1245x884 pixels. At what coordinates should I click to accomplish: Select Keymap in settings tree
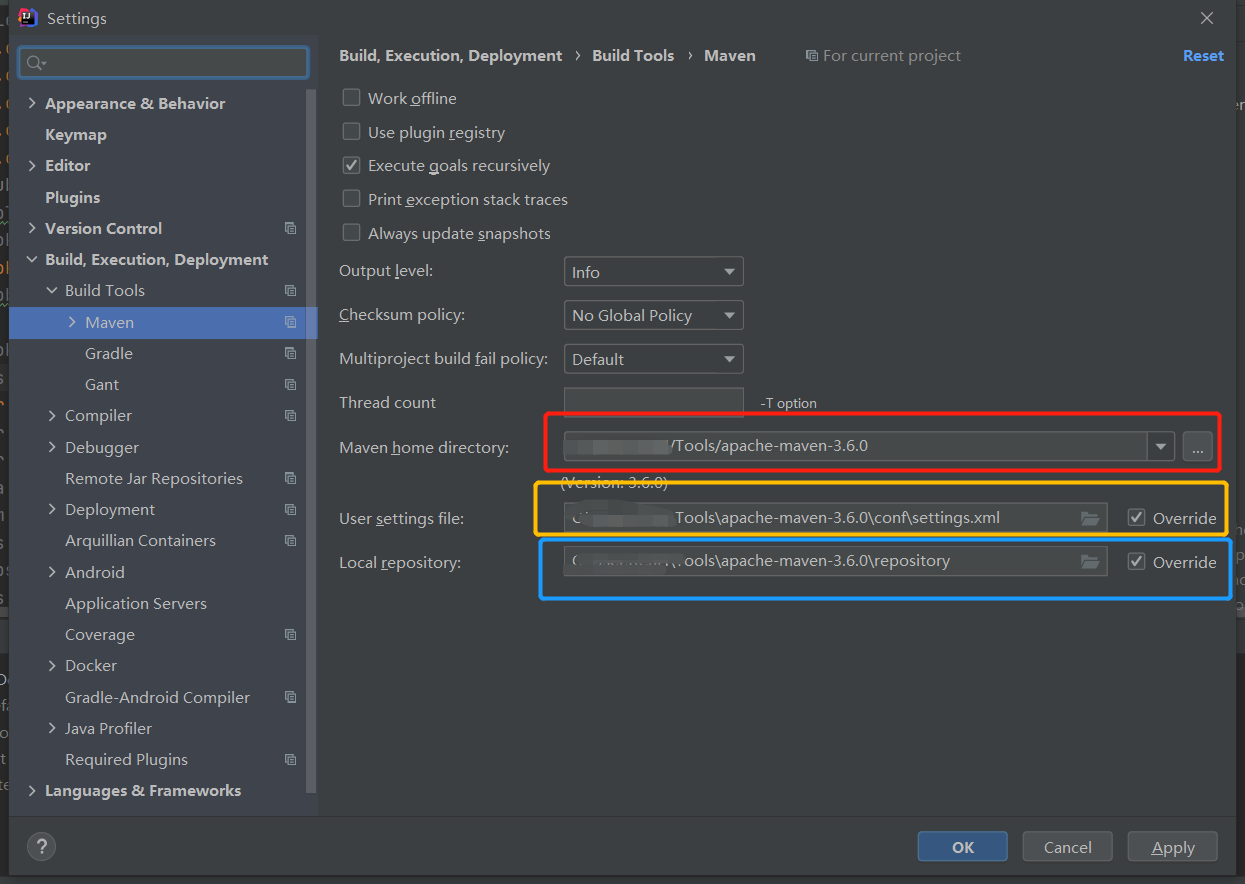pyautogui.click(x=76, y=134)
